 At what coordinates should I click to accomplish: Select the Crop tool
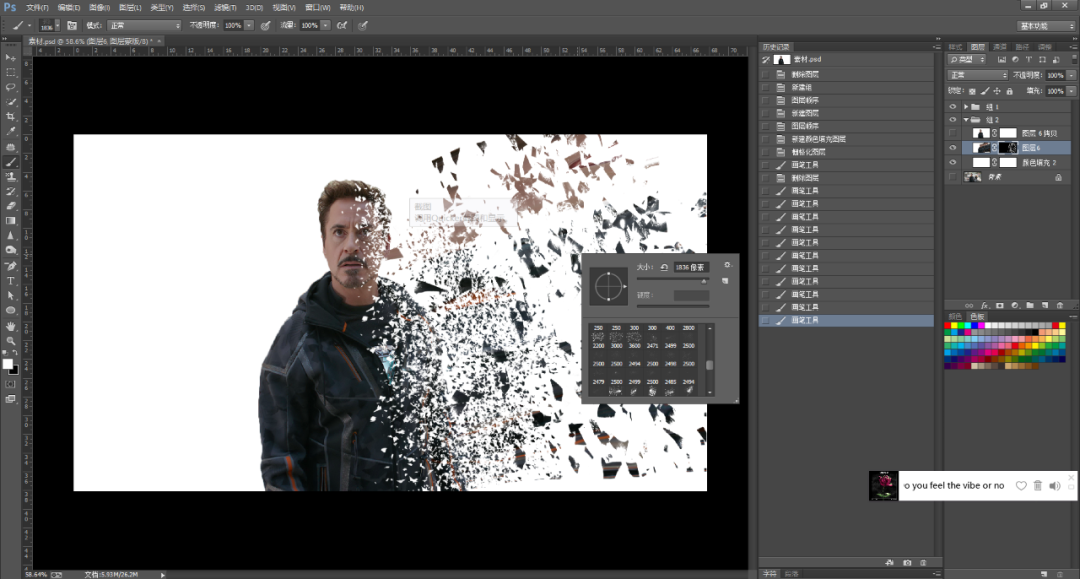pos(10,116)
